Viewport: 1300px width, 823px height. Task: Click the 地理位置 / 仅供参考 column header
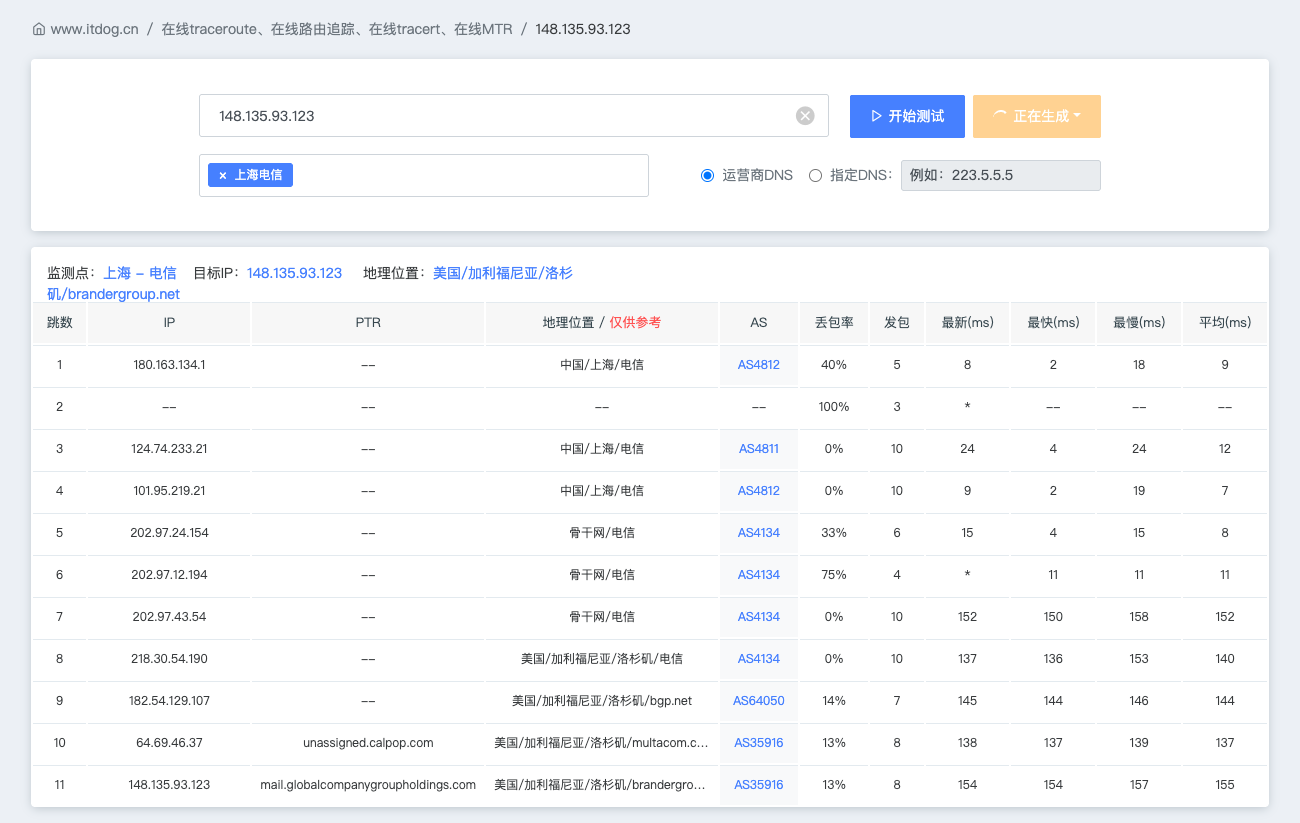(x=602, y=323)
